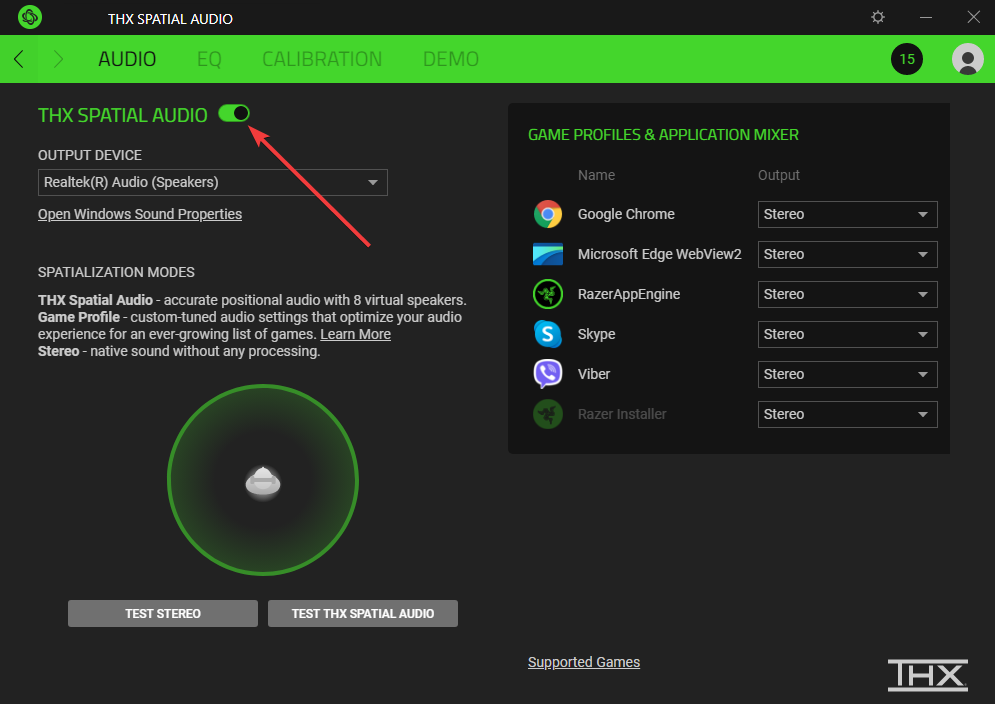Click the RazerAppEngine icon
This screenshot has height=704, width=995.
548,295
